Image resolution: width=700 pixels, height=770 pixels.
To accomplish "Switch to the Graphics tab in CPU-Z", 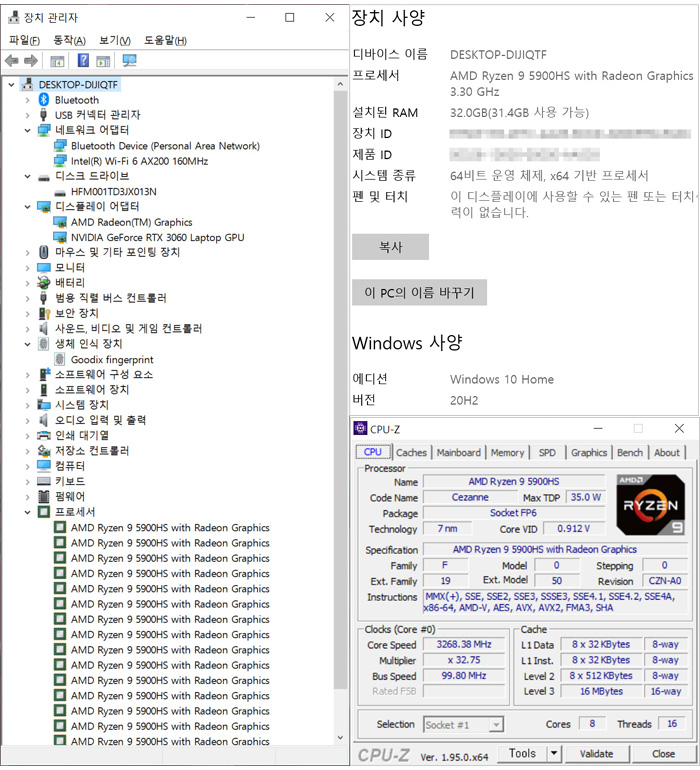I will 589,452.
